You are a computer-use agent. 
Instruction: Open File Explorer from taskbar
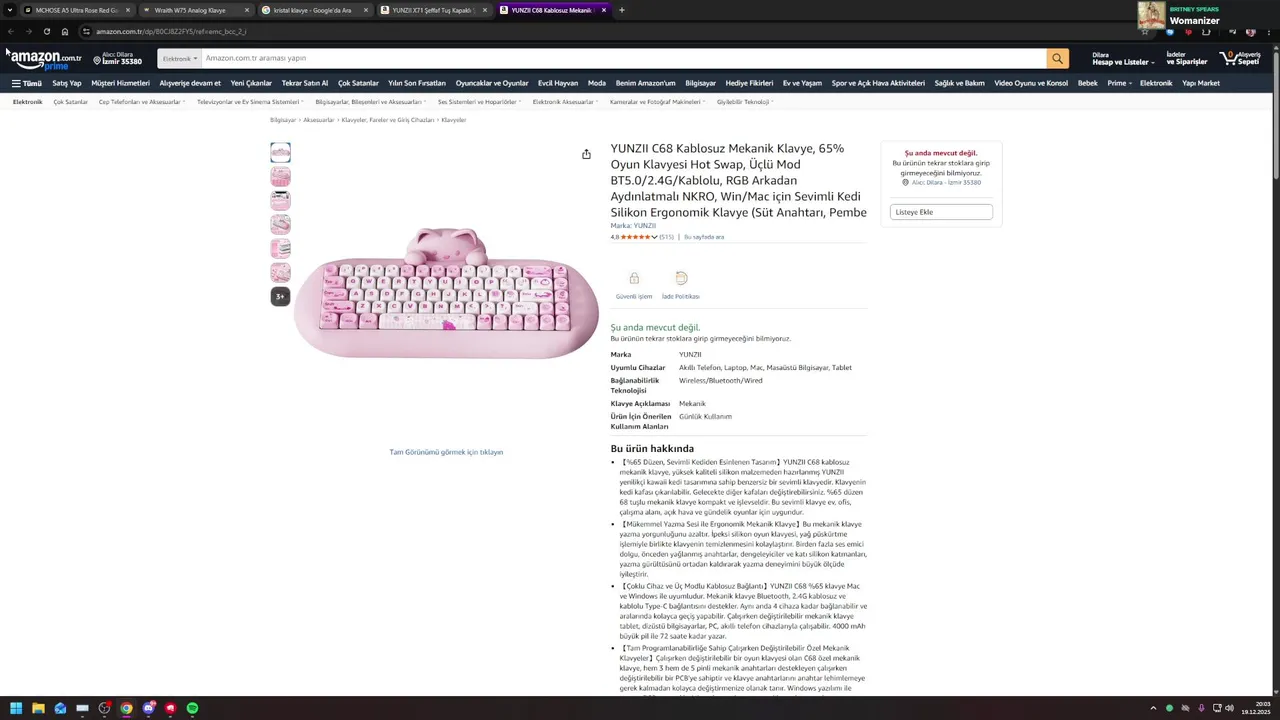[x=38, y=708]
